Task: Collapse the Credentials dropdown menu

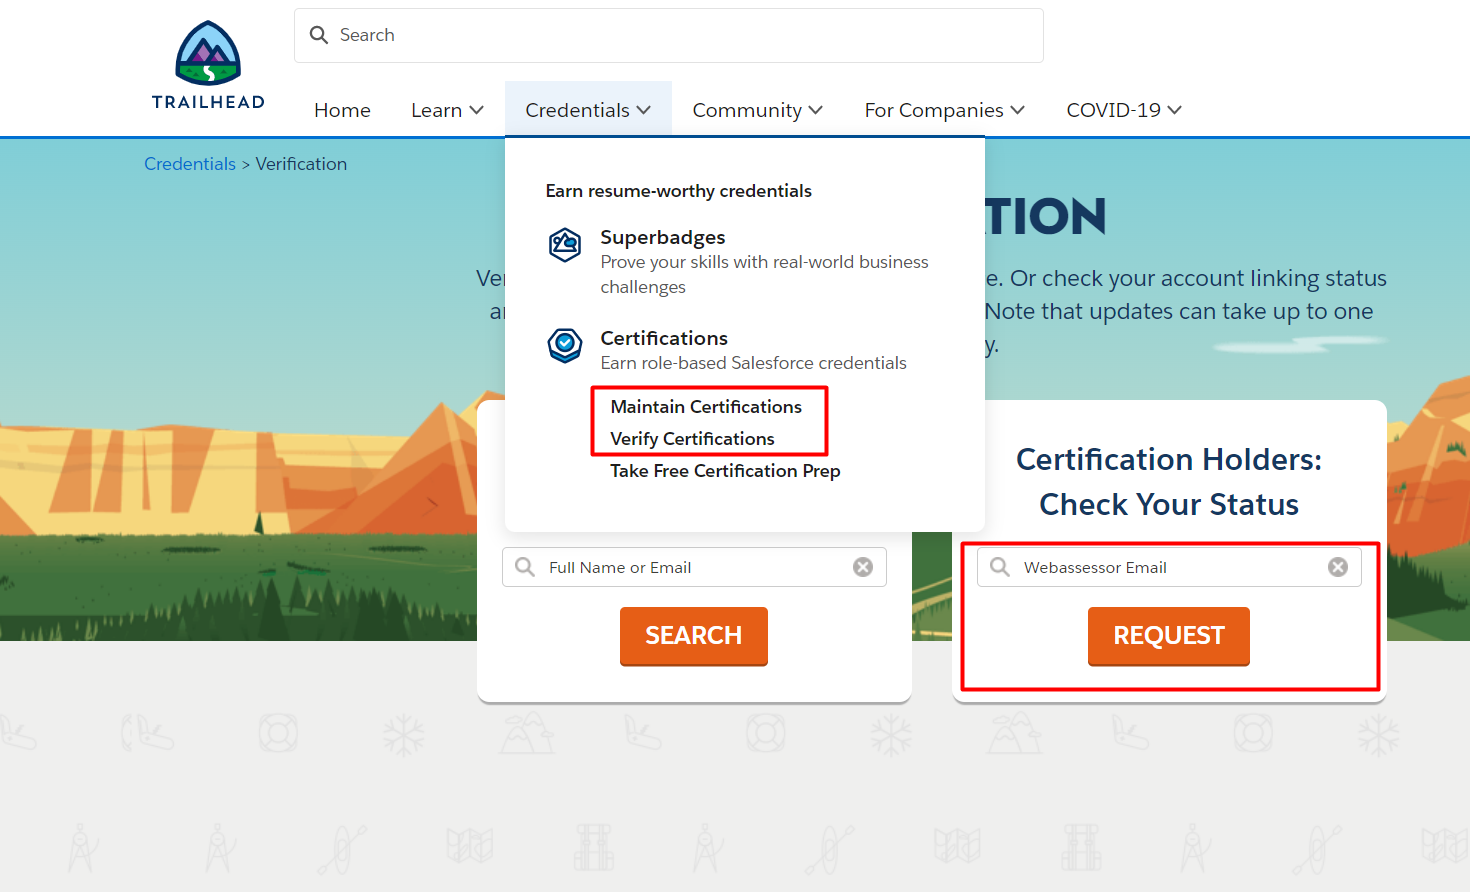Action: click(588, 110)
